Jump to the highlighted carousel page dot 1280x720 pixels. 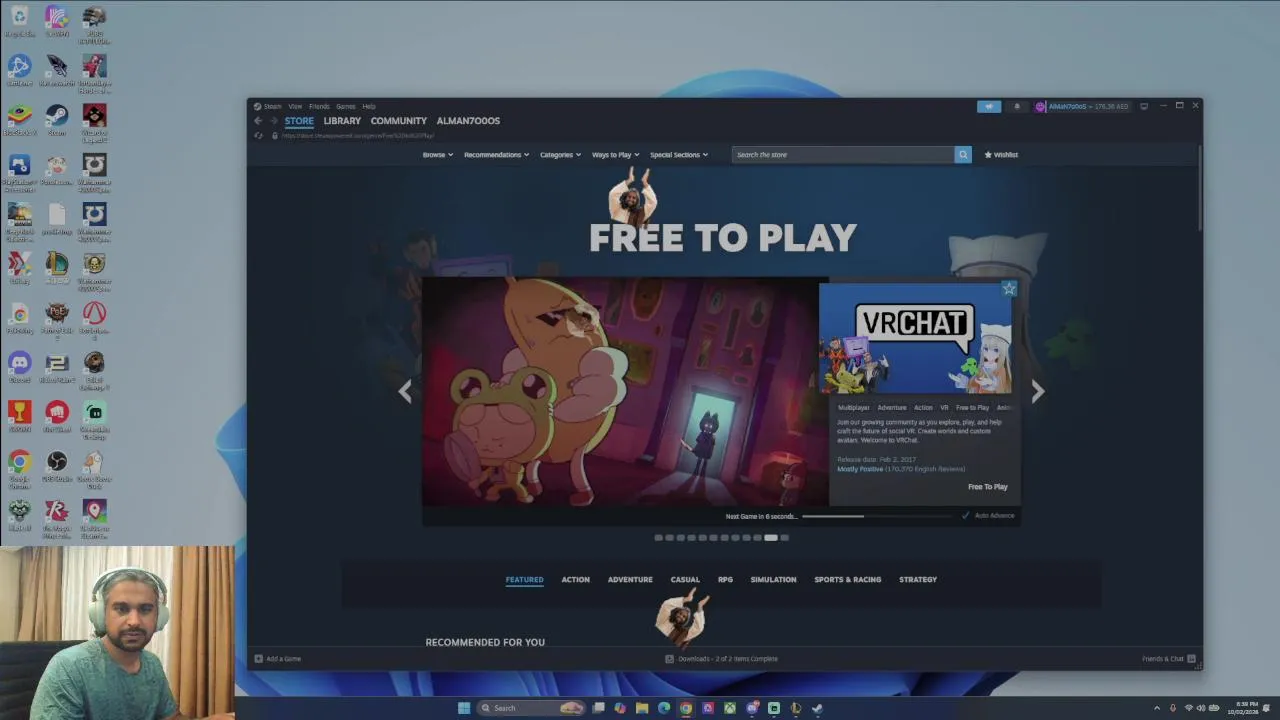(x=771, y=538)
